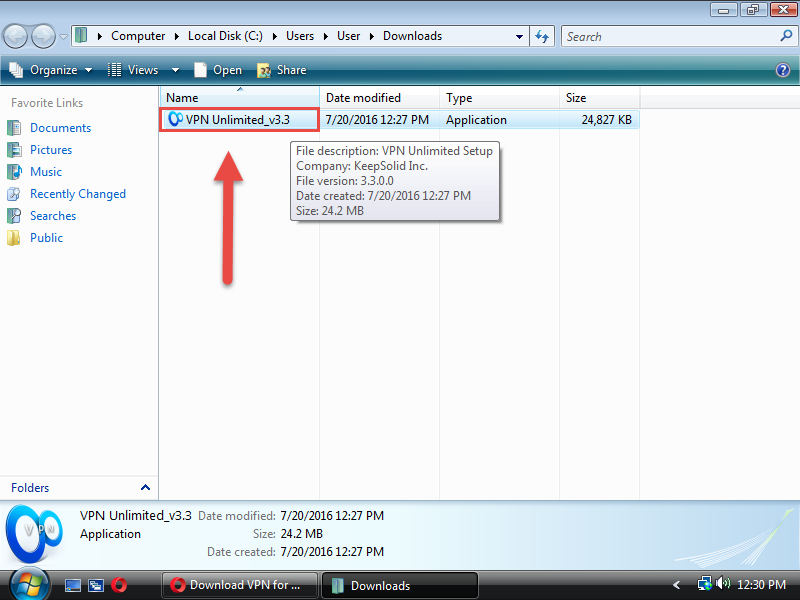Open Help with the question mark icon
800x600 pixels.
click(x=783, y=70)
